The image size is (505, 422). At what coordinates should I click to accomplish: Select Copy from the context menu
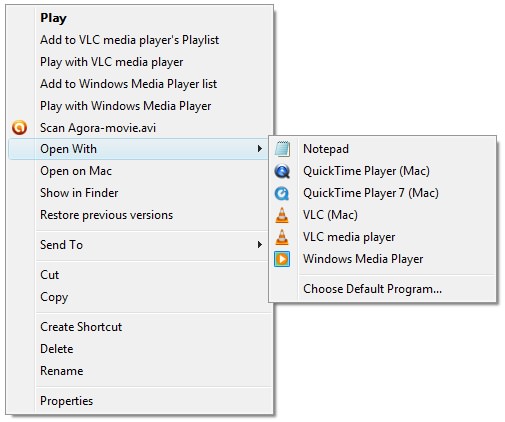[x=54, y=297]
